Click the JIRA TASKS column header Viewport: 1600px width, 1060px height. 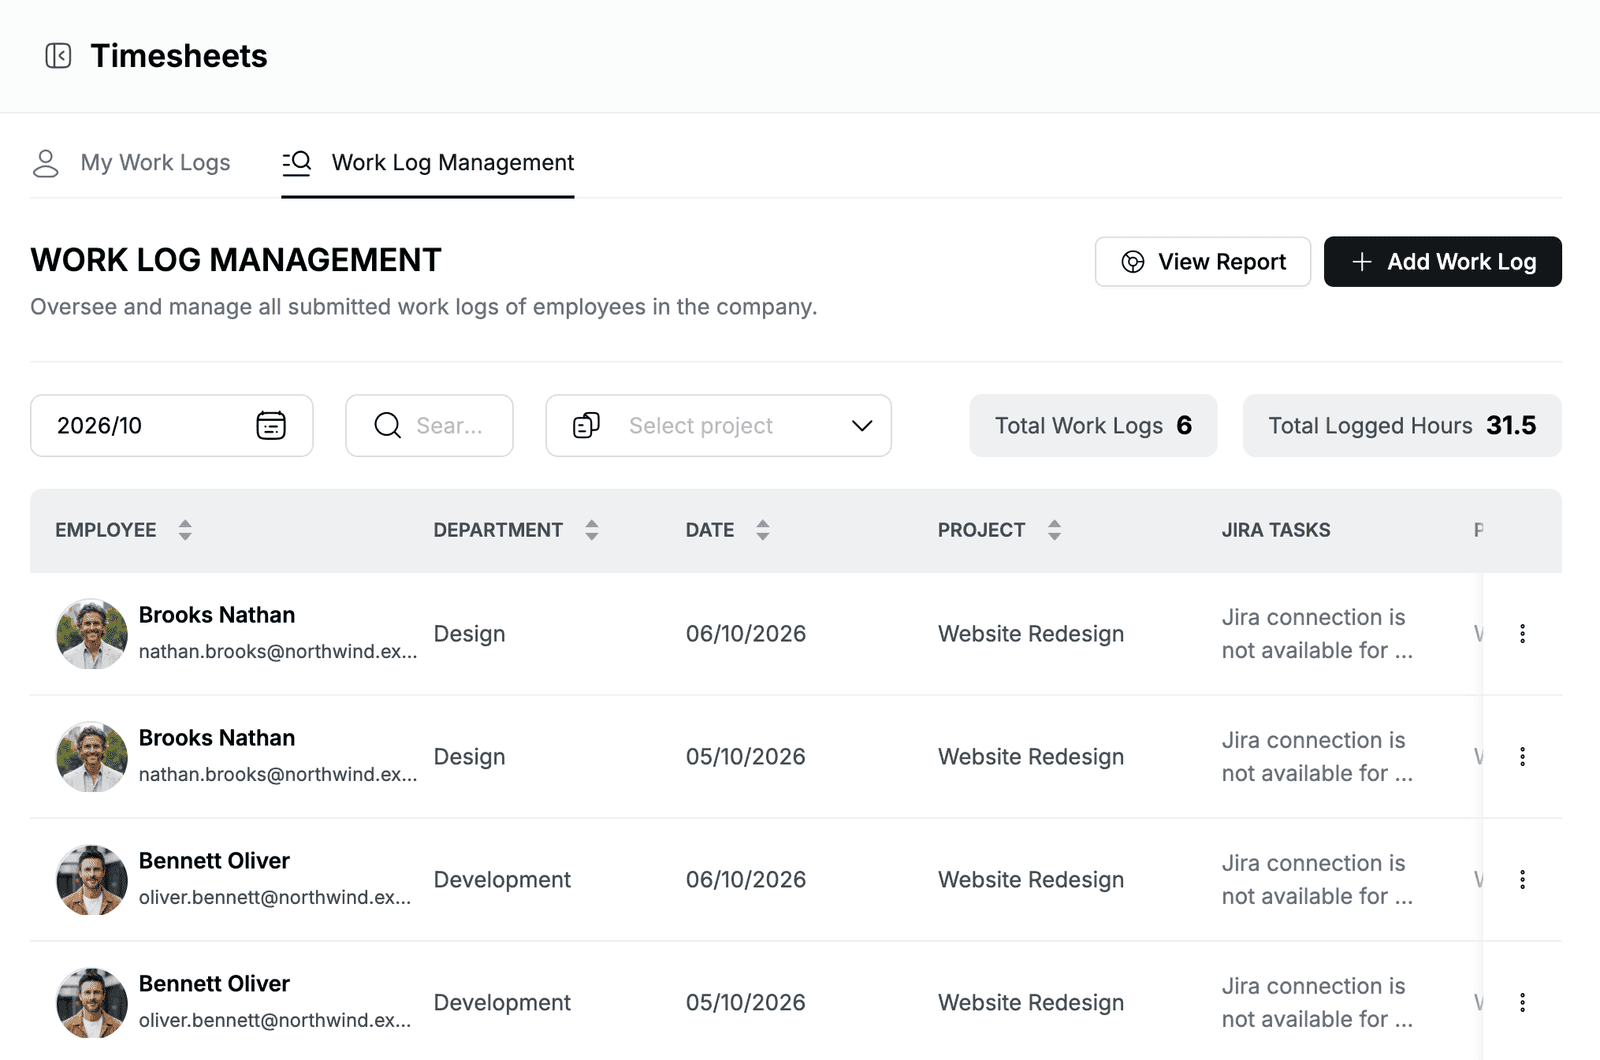click(1276, 530)
